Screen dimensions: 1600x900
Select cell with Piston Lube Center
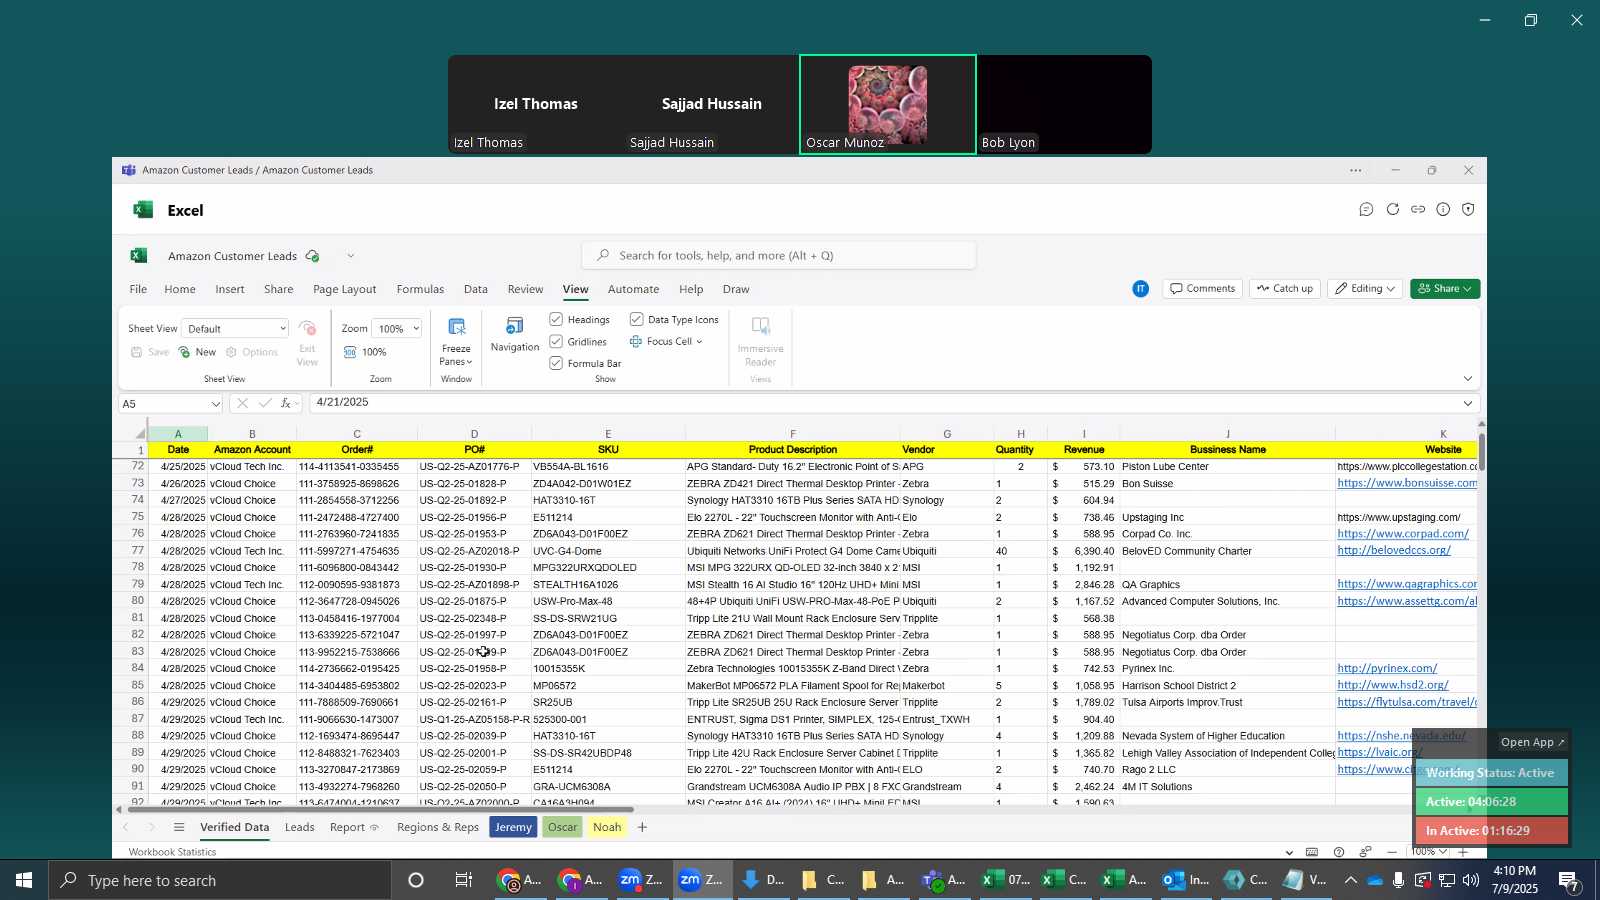(1227, 466)
